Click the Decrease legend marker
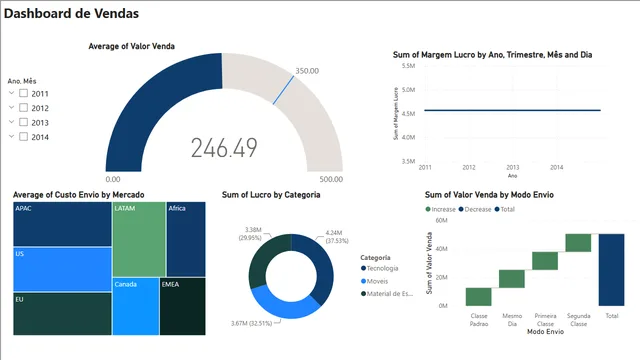This screenshot has height=360, width=640. click(461, 209)
